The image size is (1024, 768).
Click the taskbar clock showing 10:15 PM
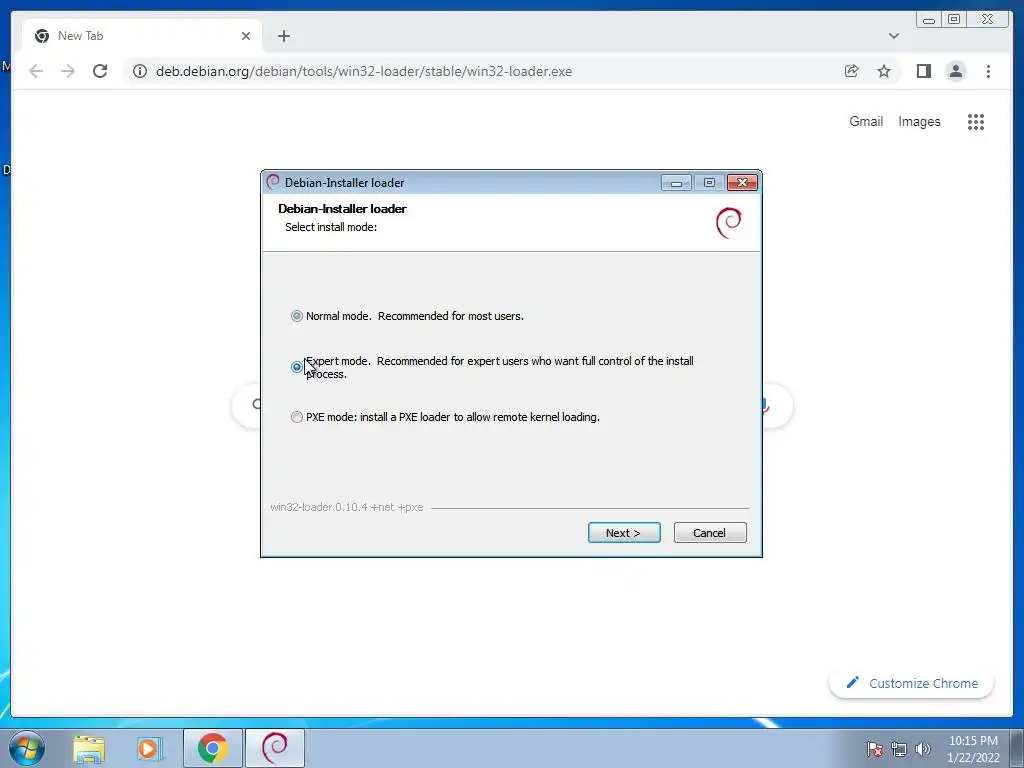[973, 749]
